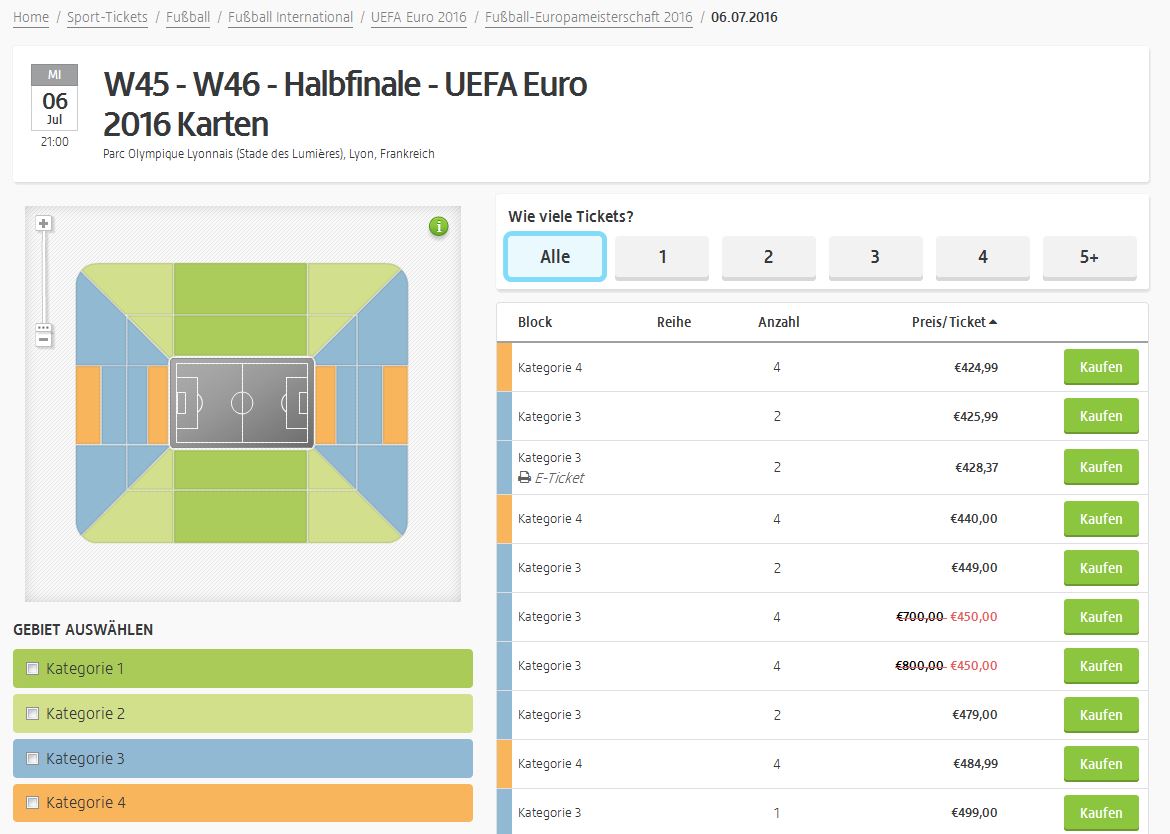Sort the list by Anzahl header
1170x834 pixels.
click(x=778, y=322)
